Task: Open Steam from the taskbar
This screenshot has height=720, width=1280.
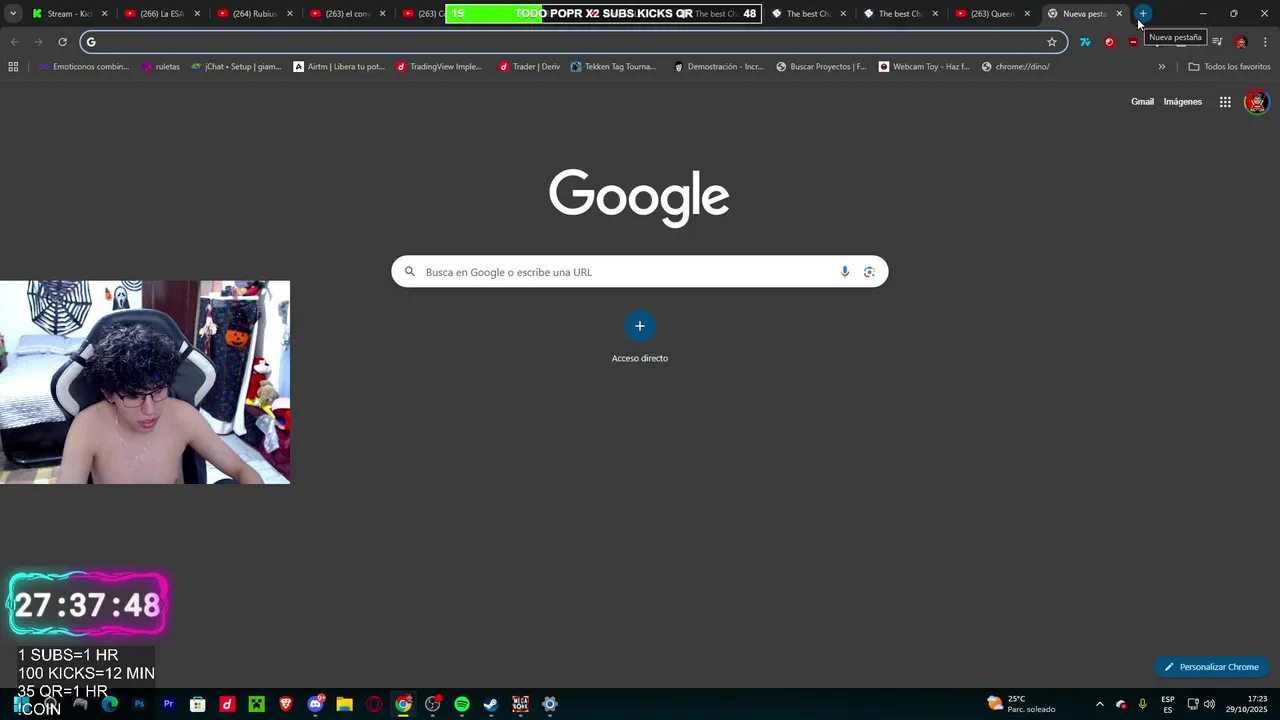Action: (x=490, y=704)
